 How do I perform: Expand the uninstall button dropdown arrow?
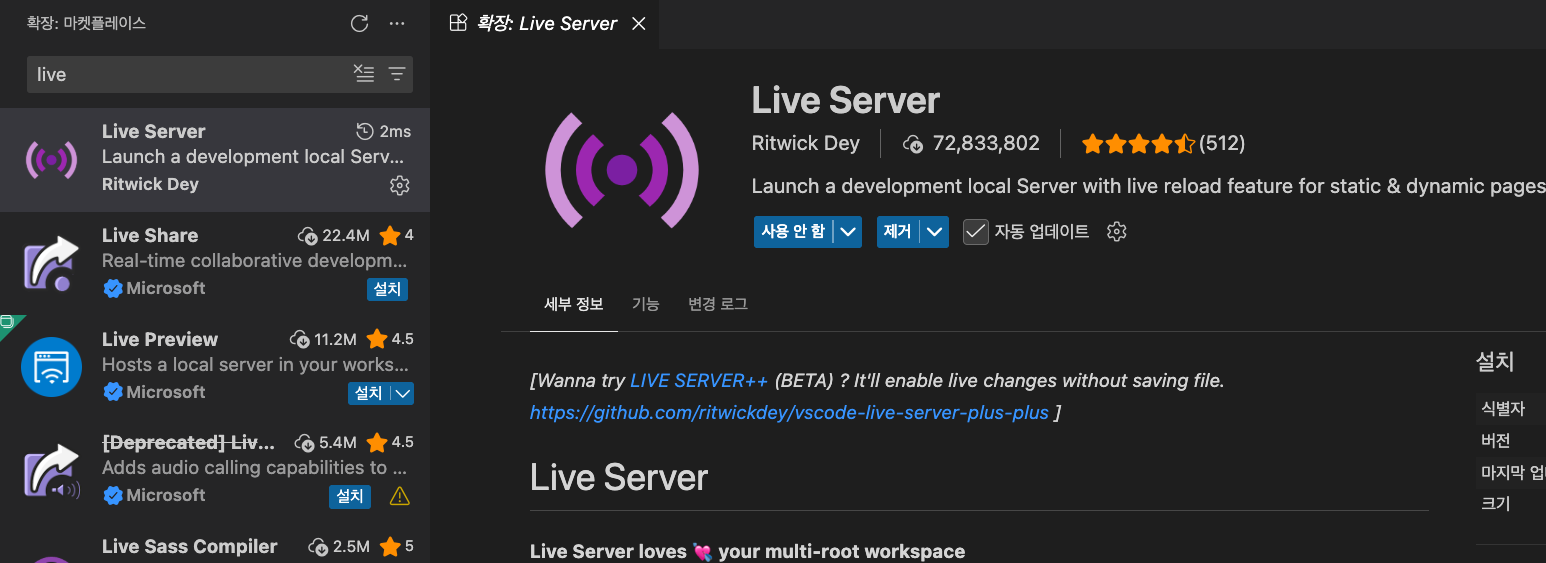coord(935,232)
